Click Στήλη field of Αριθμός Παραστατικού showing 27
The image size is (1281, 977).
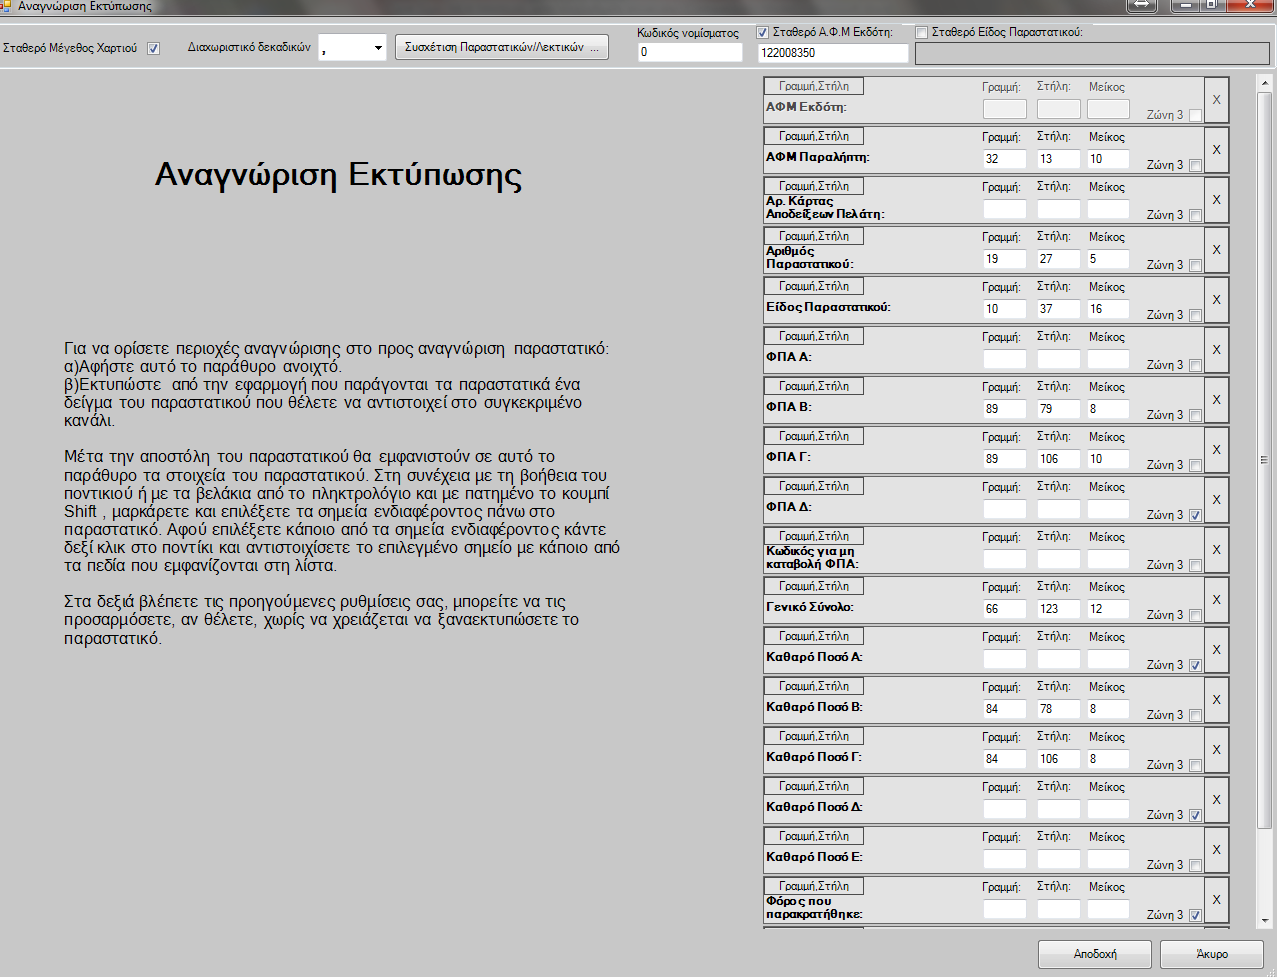click(x=1058, y=259)
